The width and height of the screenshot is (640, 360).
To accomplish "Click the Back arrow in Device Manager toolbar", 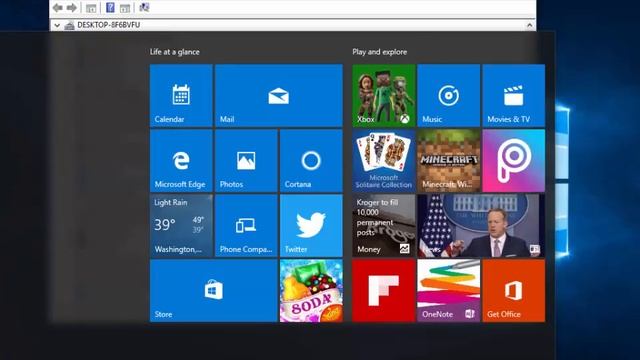I will 58,7.
